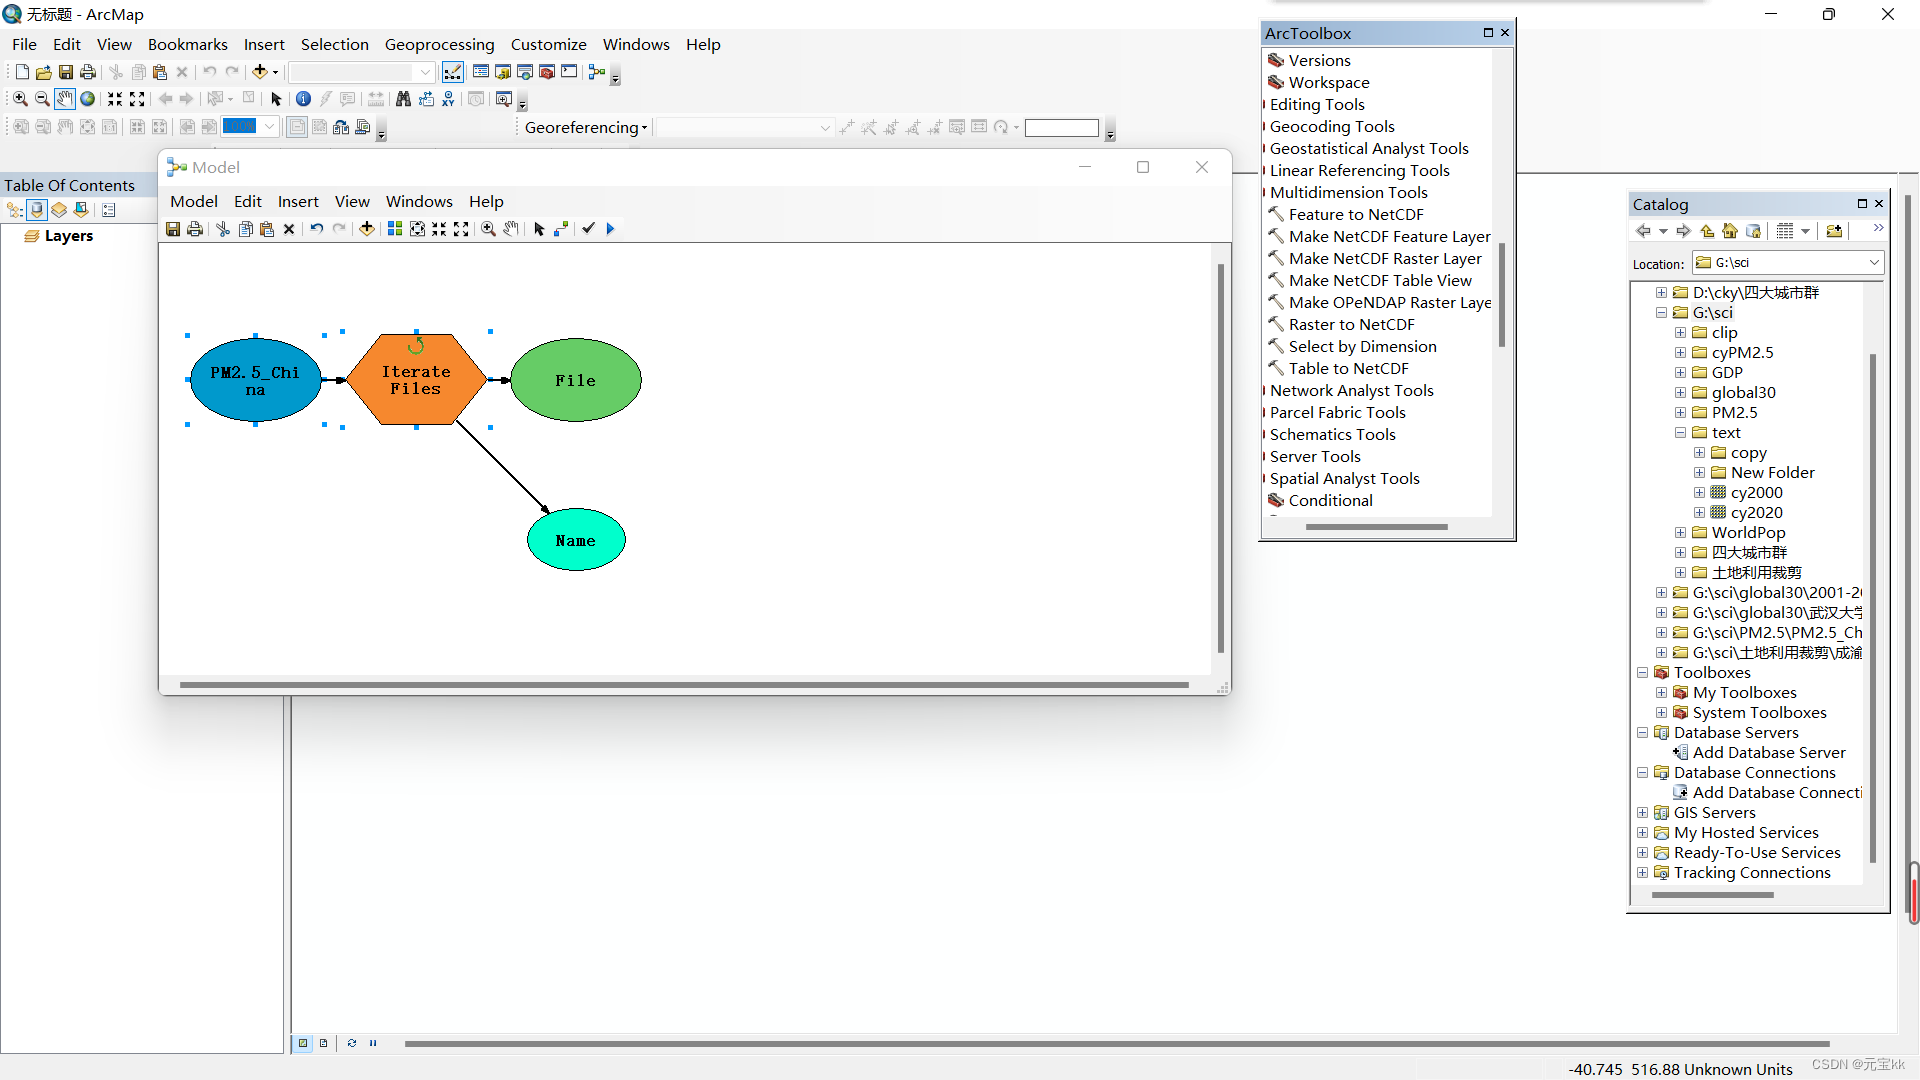Open the Find binoculars tool

[403, 99]
